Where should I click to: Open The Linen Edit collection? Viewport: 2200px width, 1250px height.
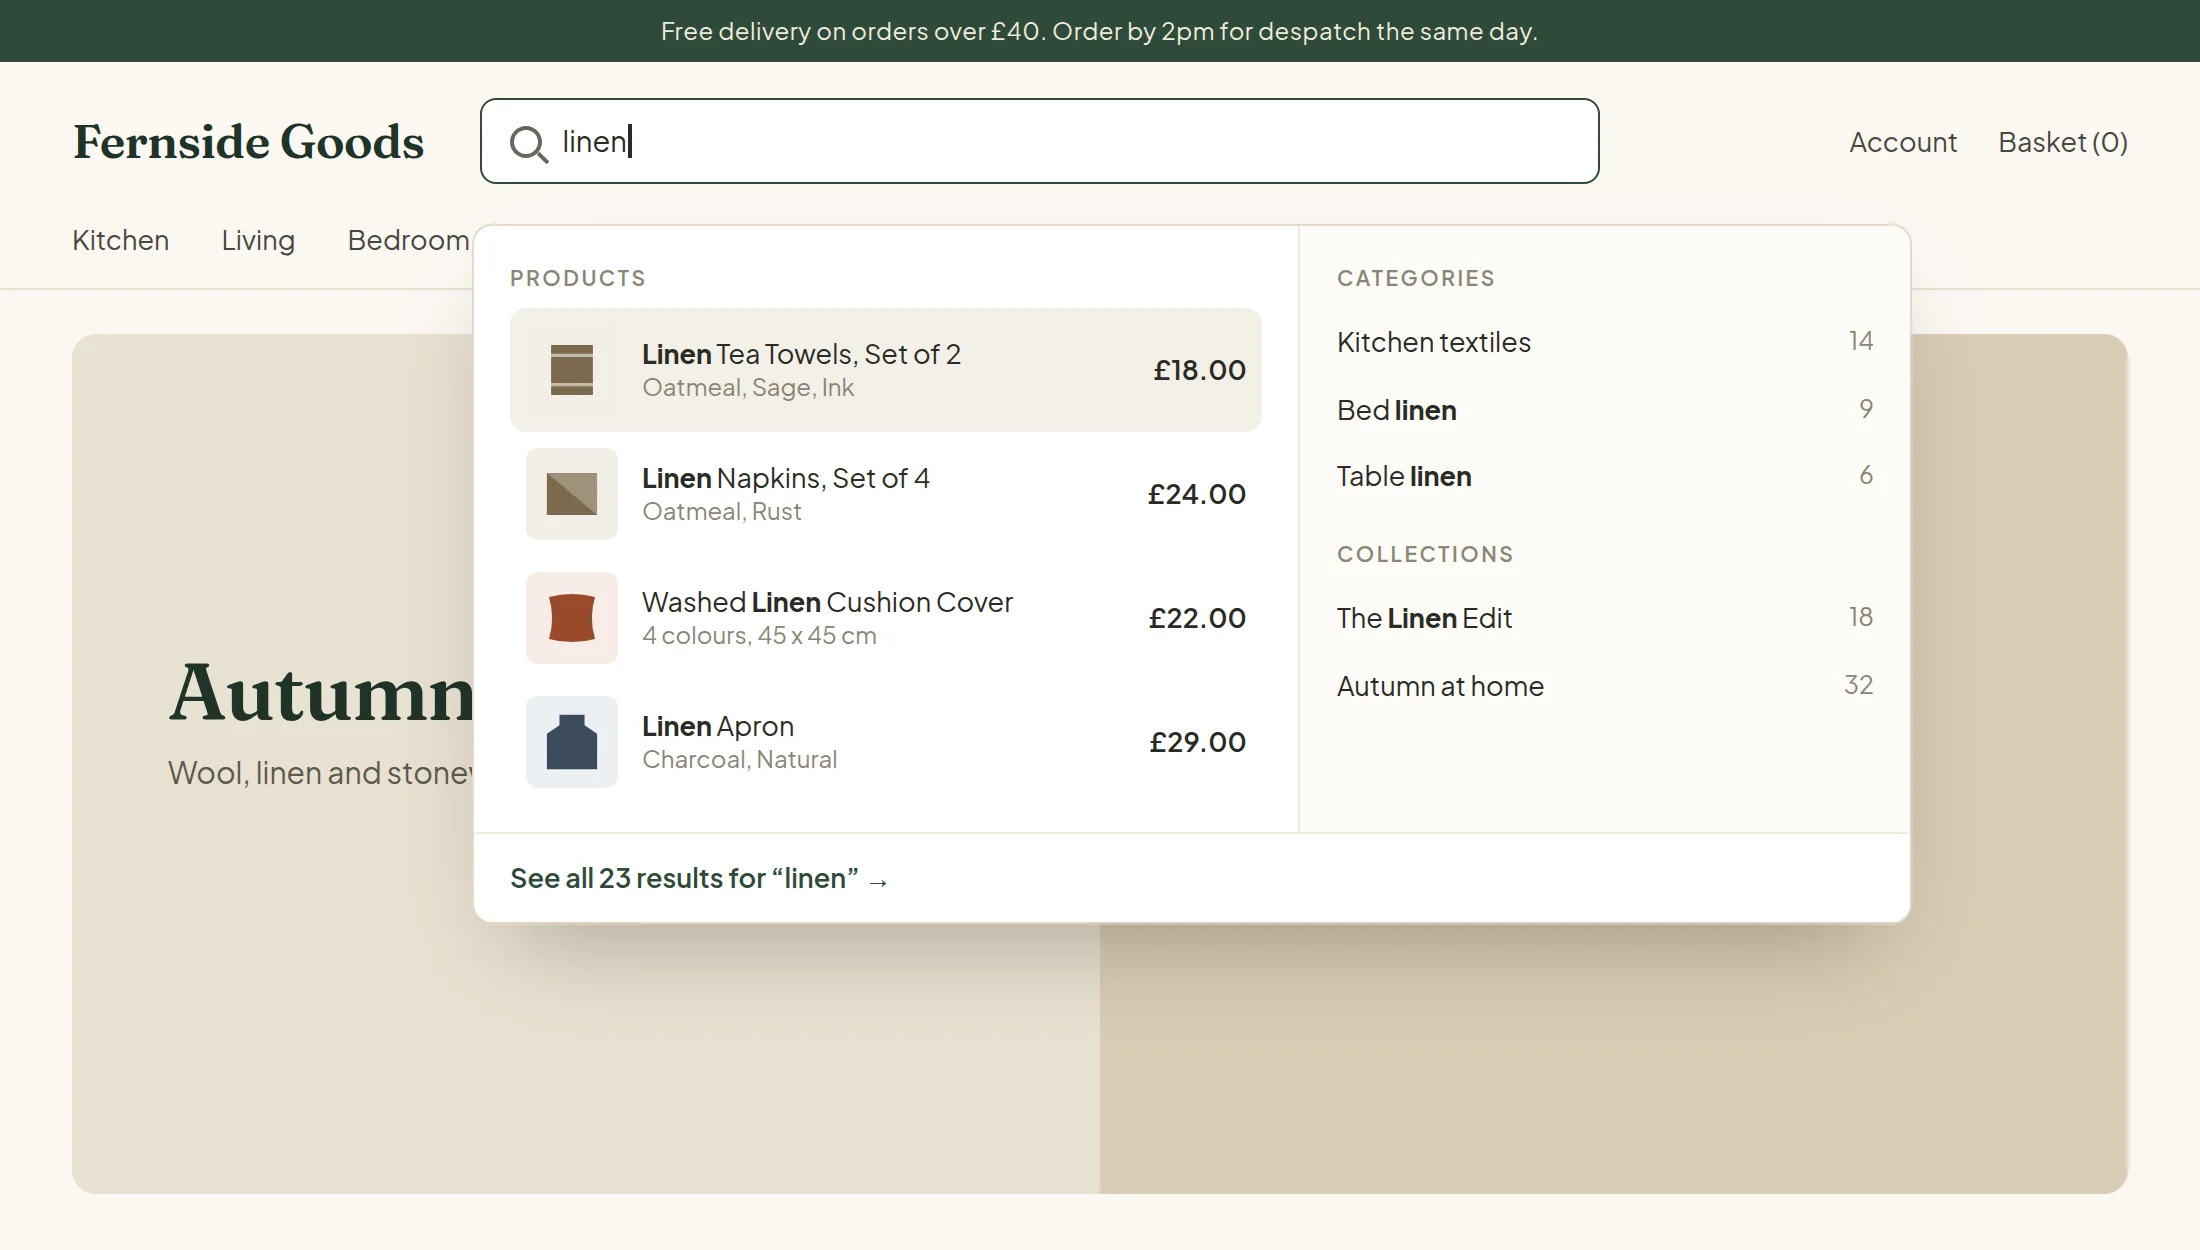pyautogui.click(x=1605, y=618)
